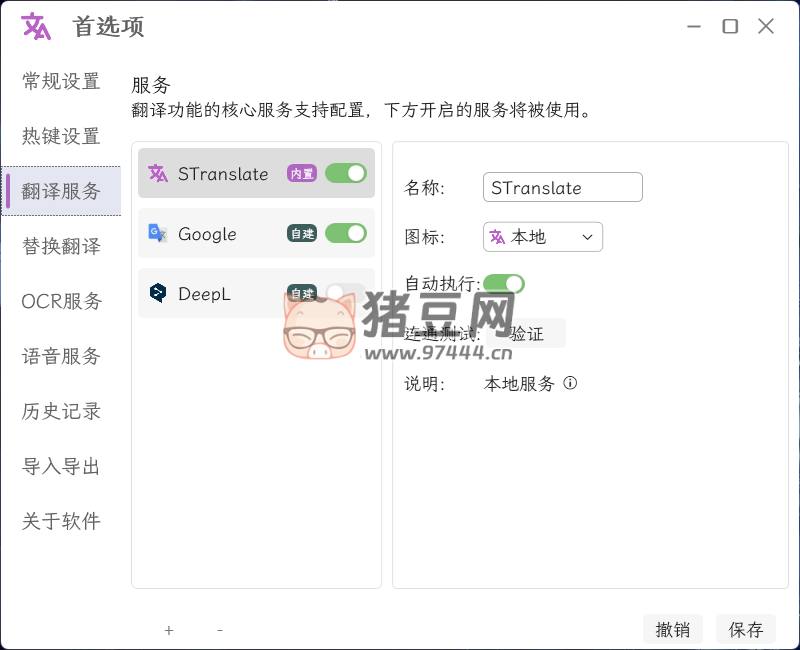Switch to the OCR服务 tab

tap(61, 301)
